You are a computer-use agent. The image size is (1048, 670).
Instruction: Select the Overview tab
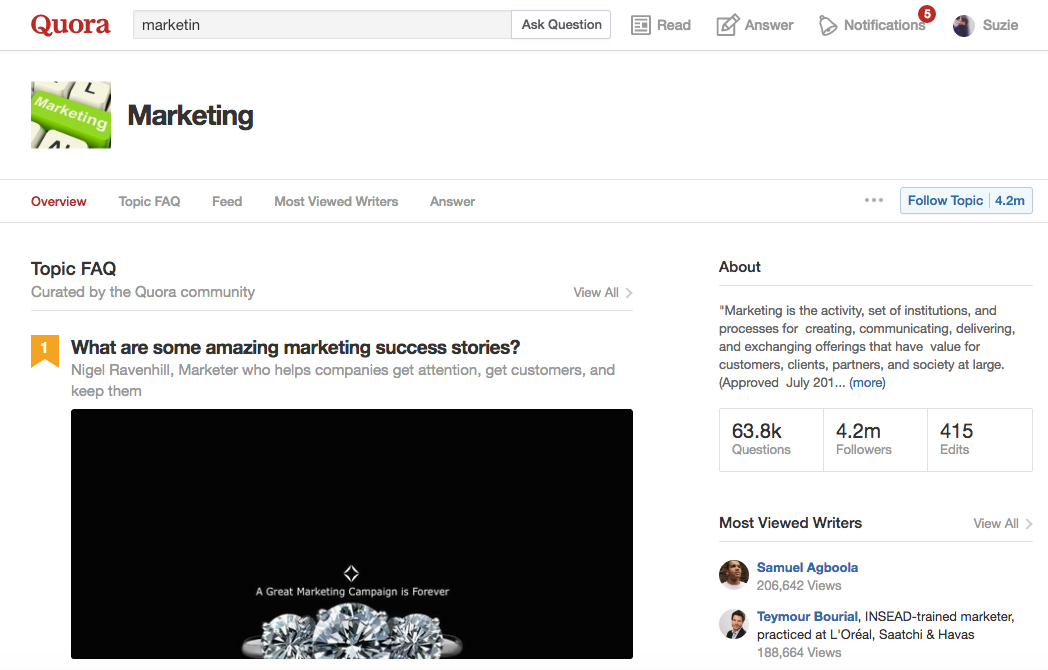click(58, 201)
